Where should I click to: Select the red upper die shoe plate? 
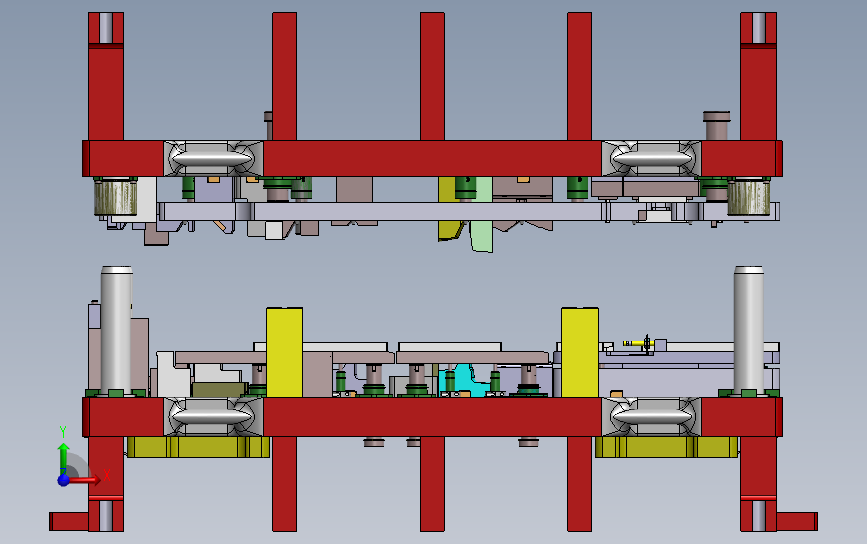click(432, 158)
